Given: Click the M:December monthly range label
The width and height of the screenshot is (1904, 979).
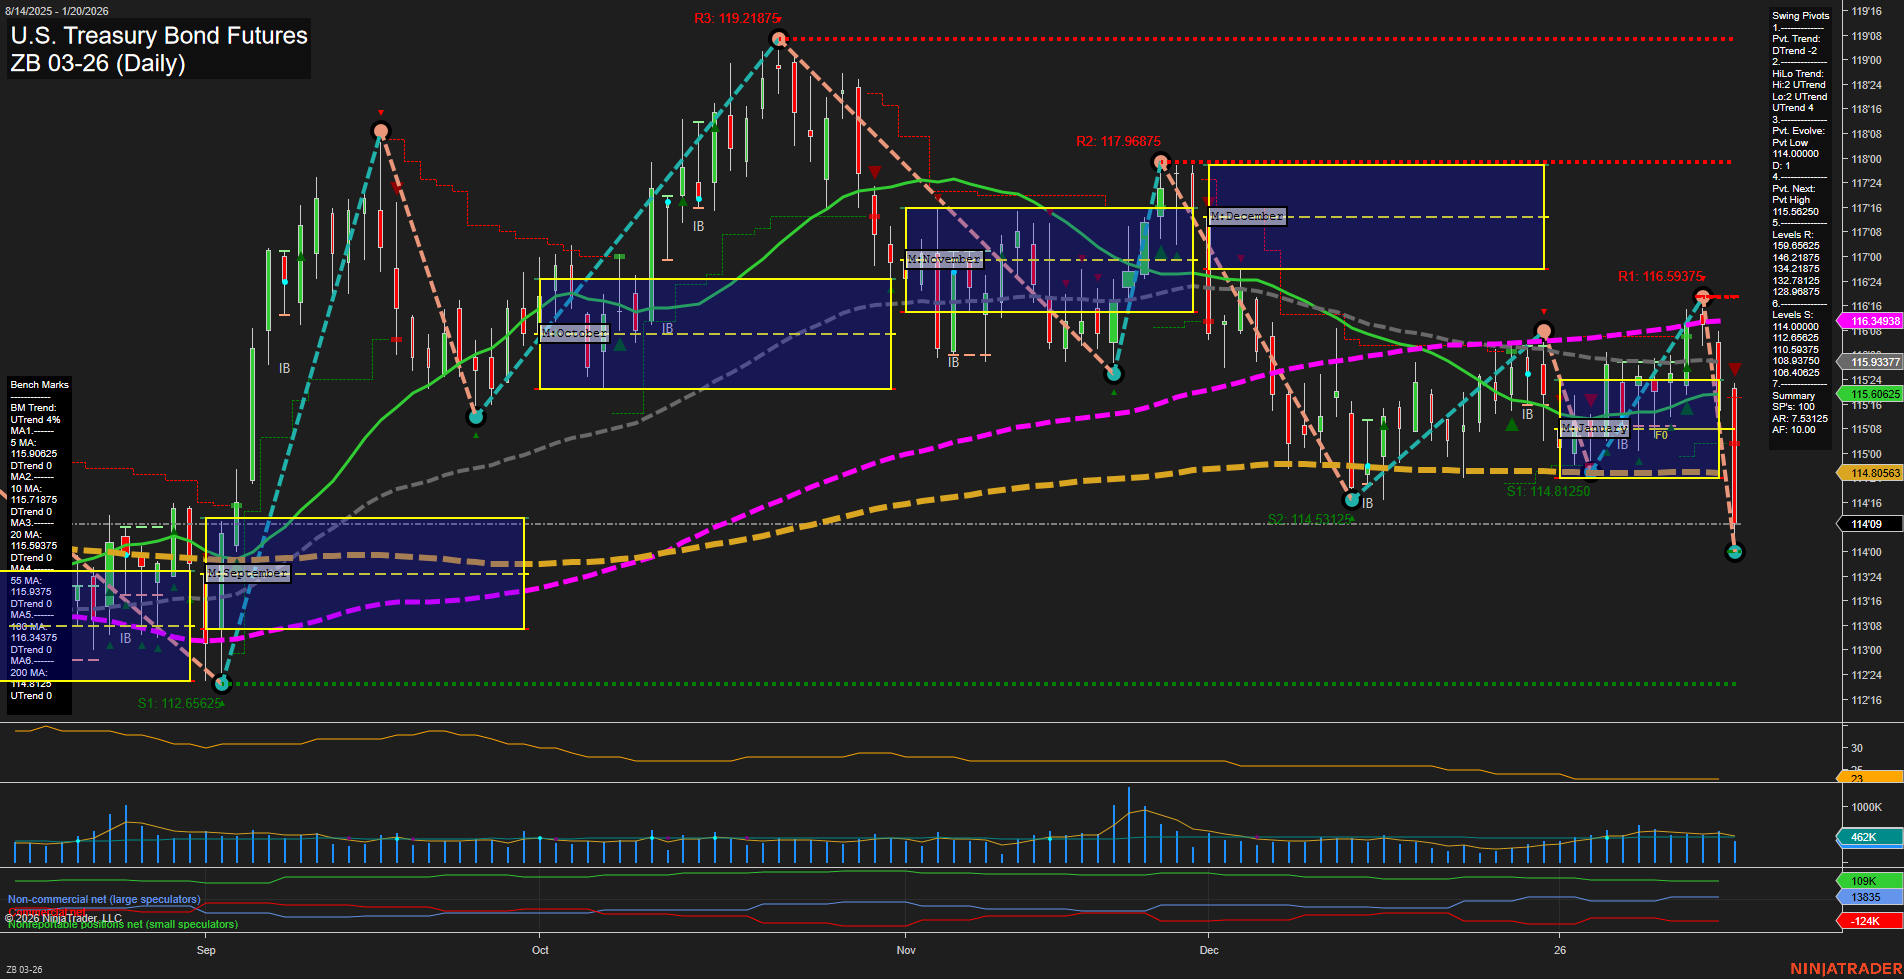Looking at the screenshot, I should pos(1246,215).
